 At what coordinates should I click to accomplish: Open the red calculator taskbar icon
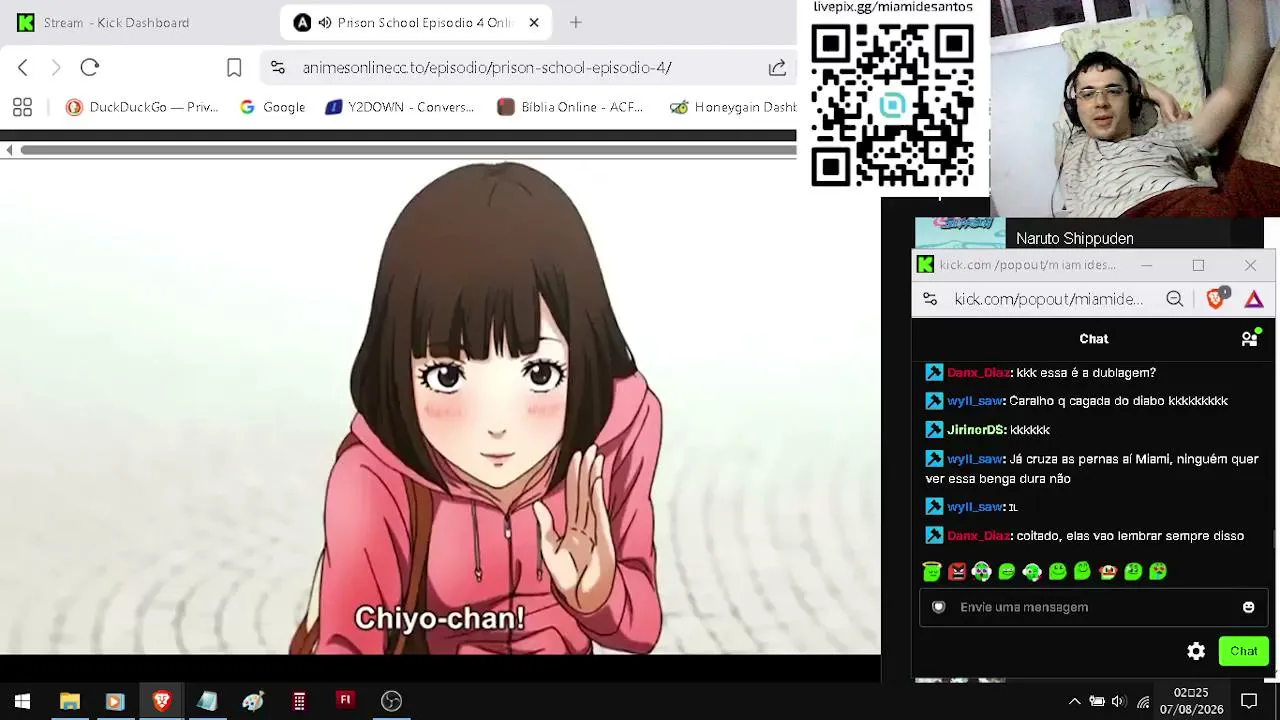[x=299, y=701]
